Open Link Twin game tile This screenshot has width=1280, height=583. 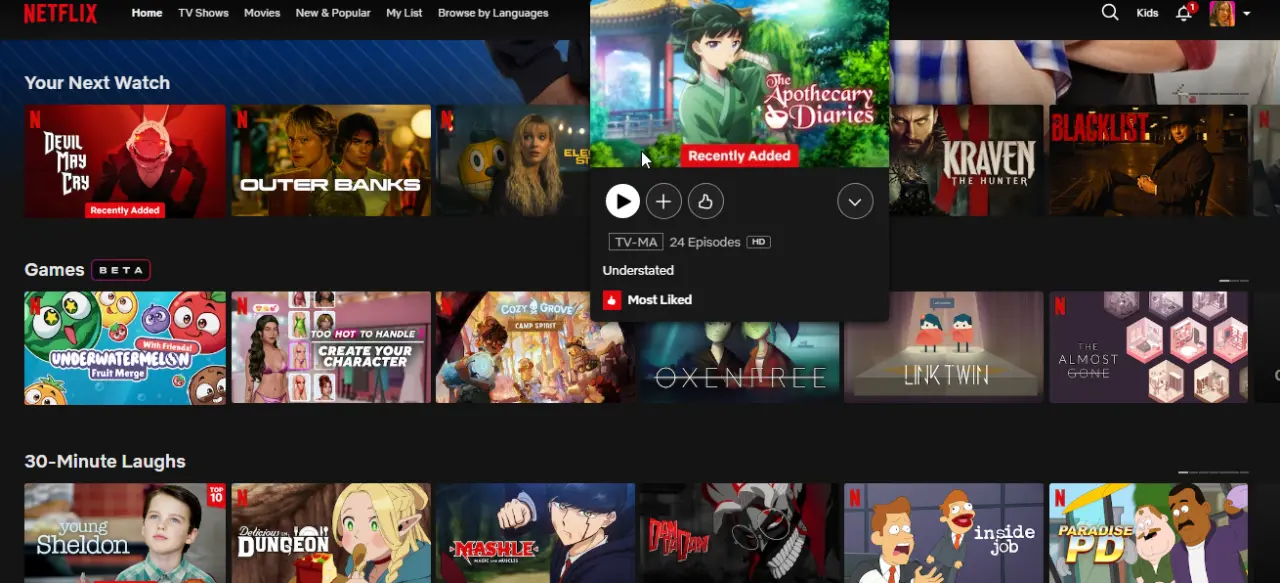[x=943, y=347]
